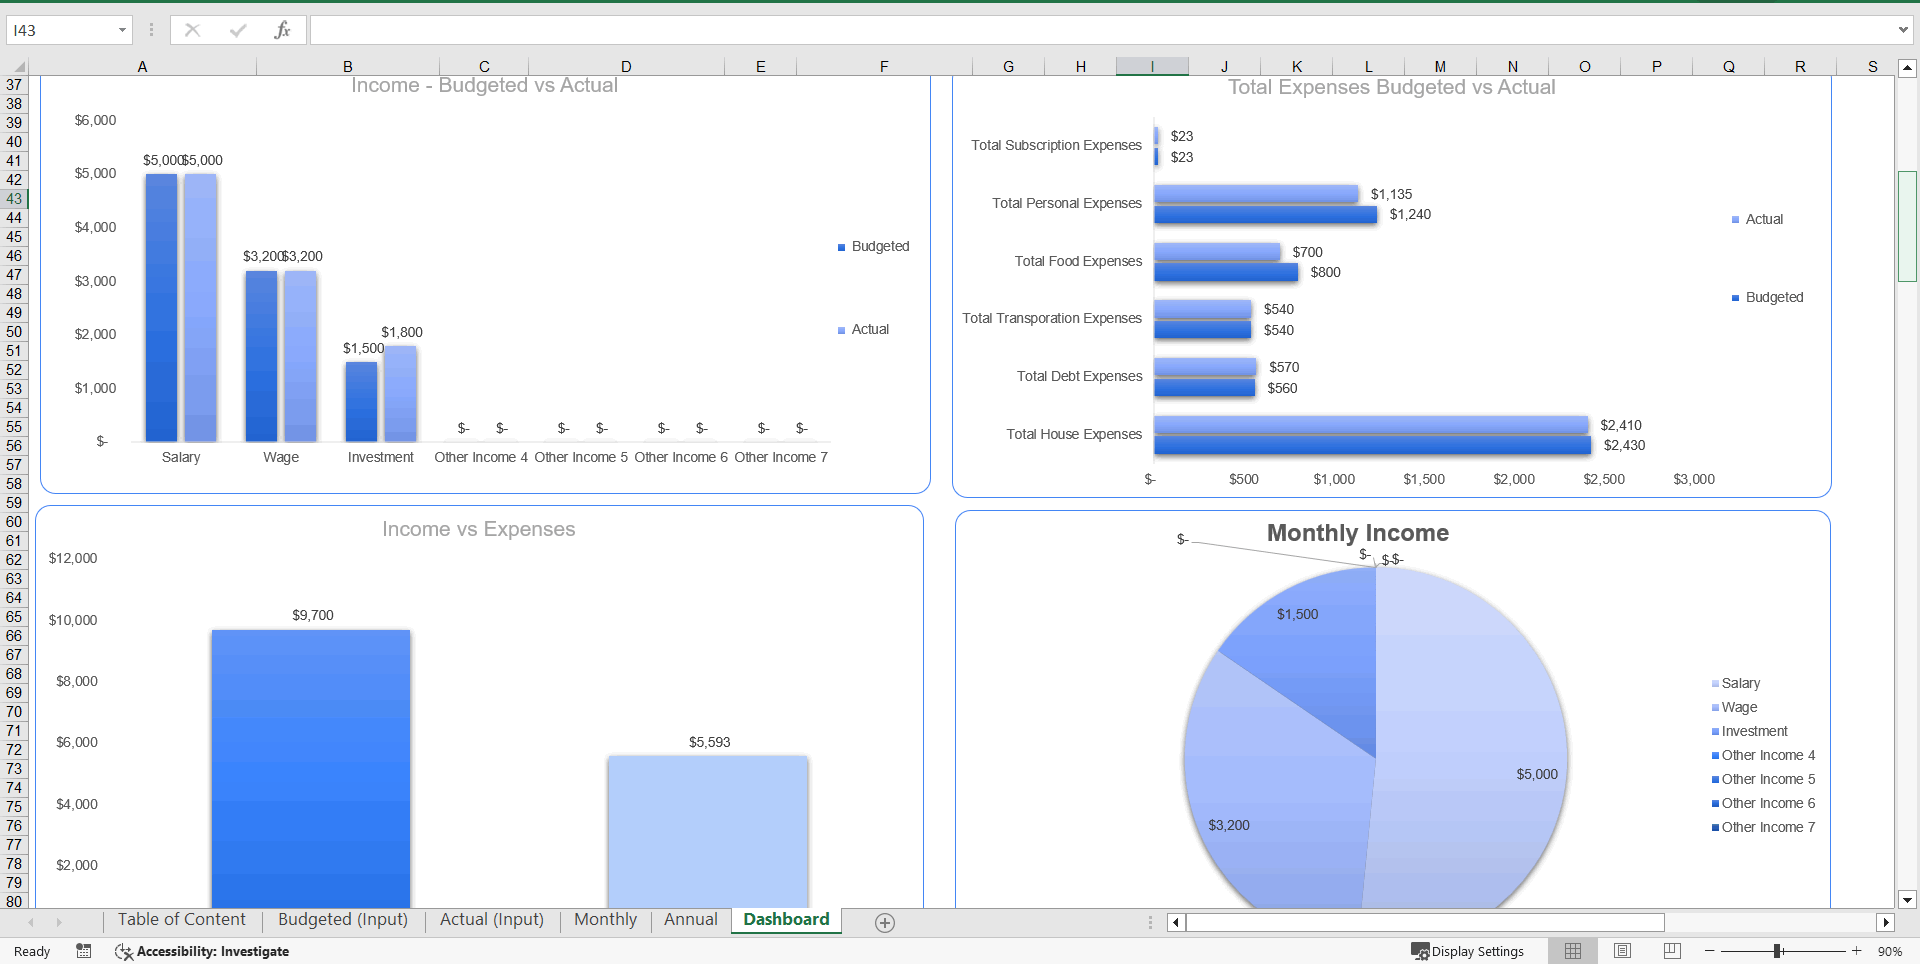Click Total Food Expenses axis label
The height and width of the screenshot is (966, 1920).
1078,261
